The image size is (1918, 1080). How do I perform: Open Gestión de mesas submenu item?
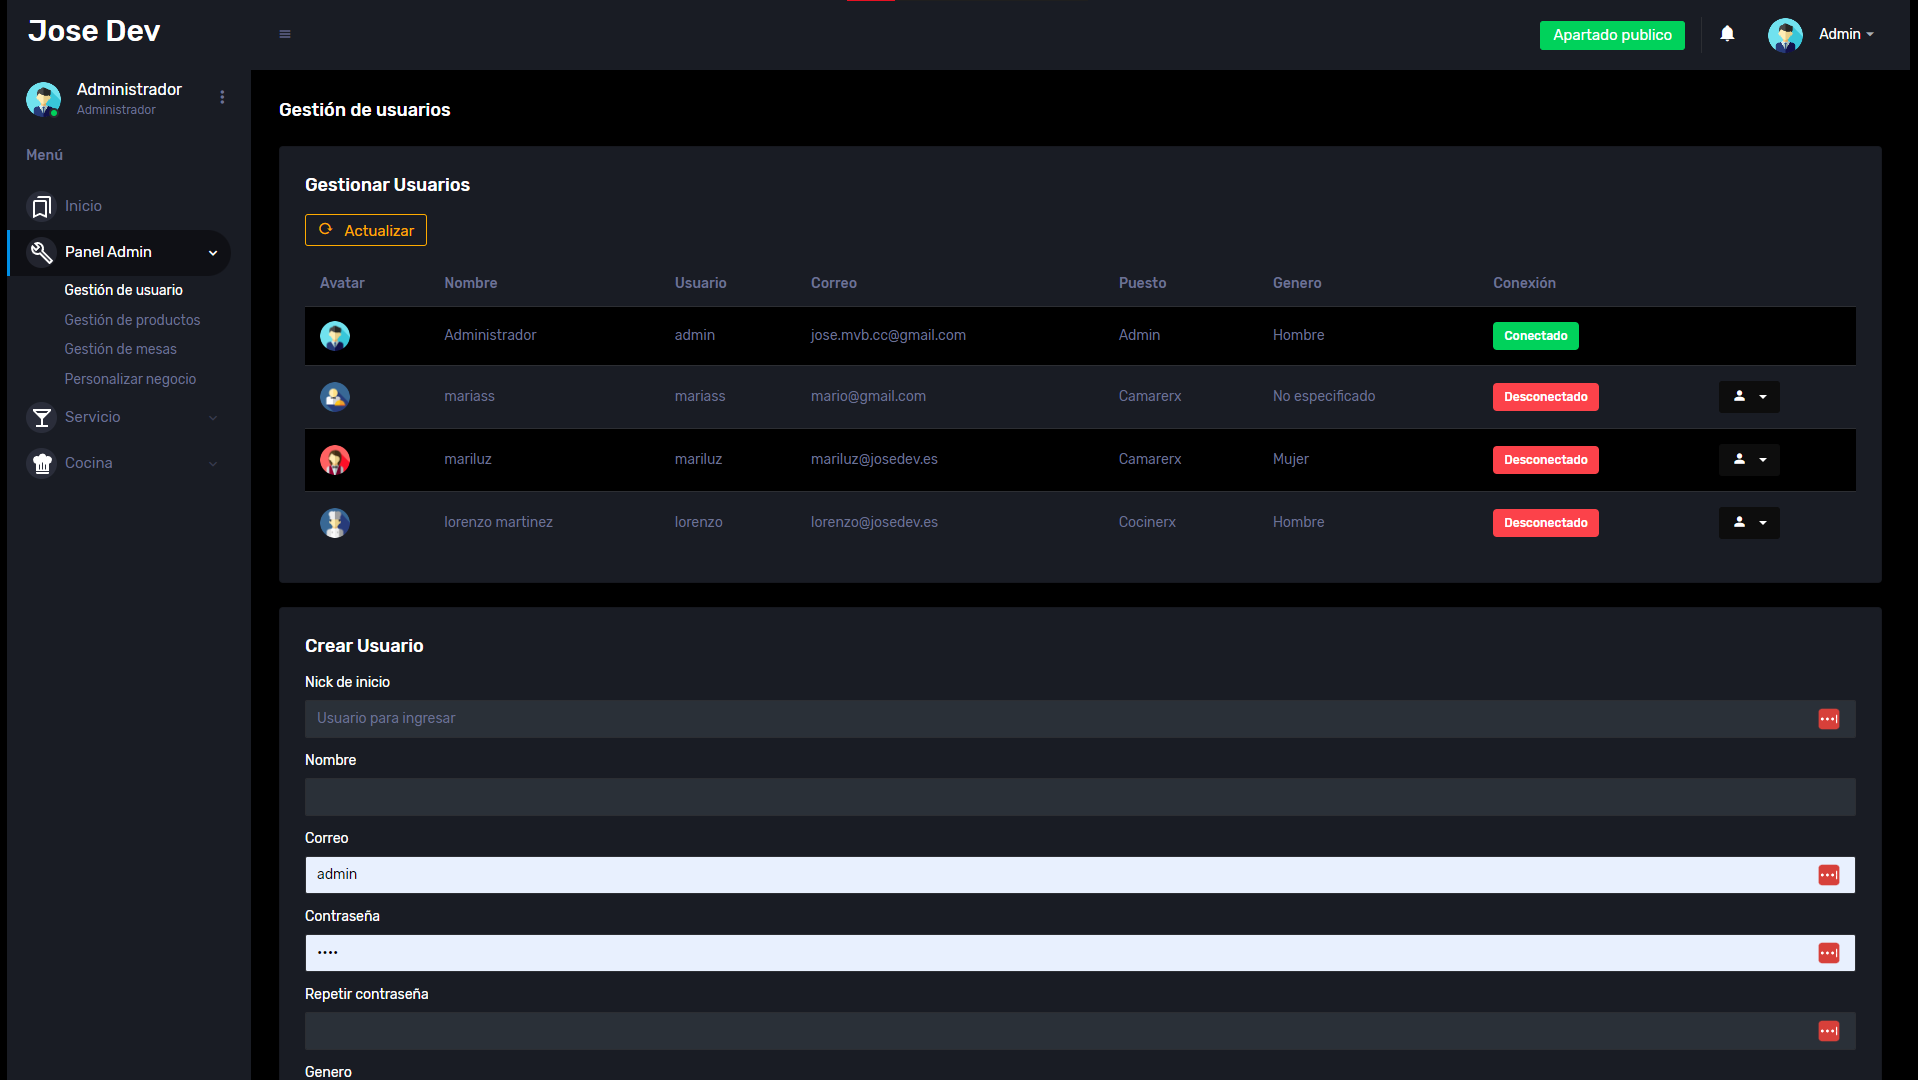pyautogui.click(x=120, y=349)
